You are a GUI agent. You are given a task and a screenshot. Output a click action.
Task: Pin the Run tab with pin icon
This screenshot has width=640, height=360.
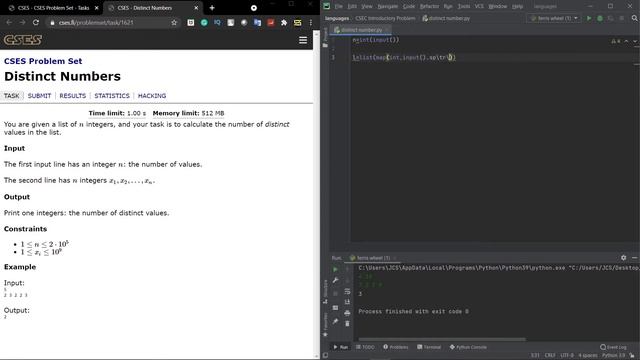[x=335, y=322]
